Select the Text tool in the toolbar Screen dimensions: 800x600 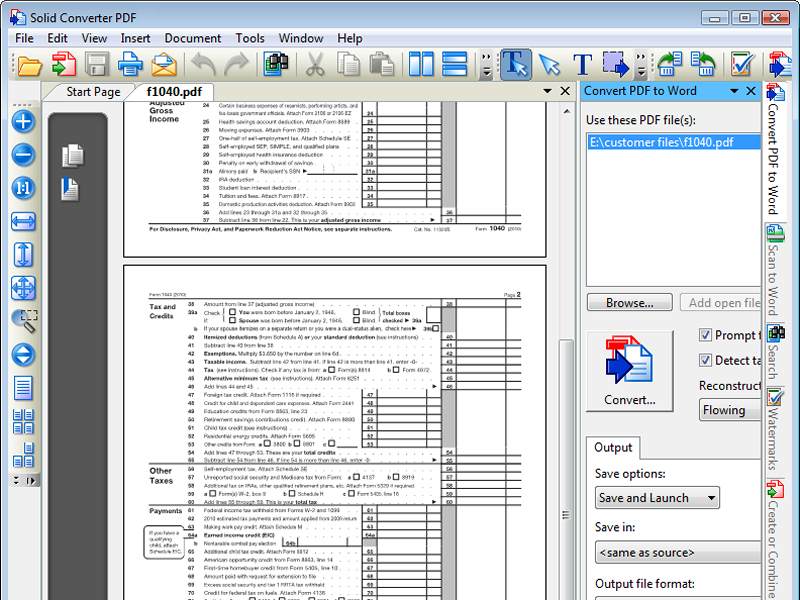pos(582,63)
